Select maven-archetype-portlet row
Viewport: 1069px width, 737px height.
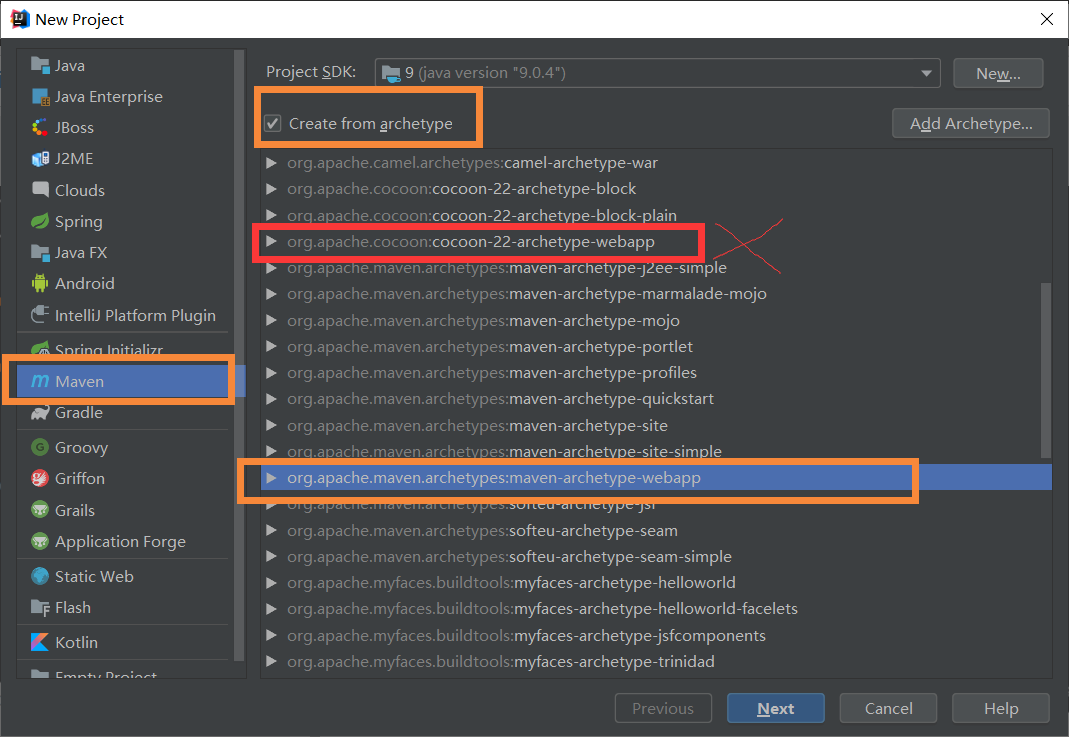click(x=656, y=346)
